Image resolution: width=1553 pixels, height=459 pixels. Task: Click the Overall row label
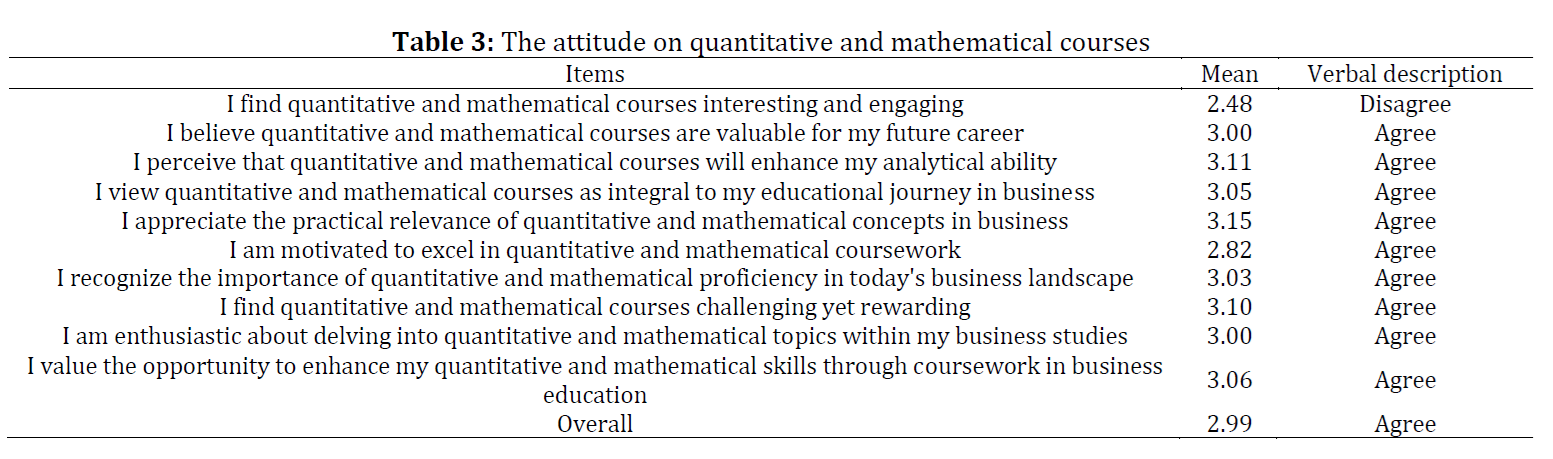point(595,424)
